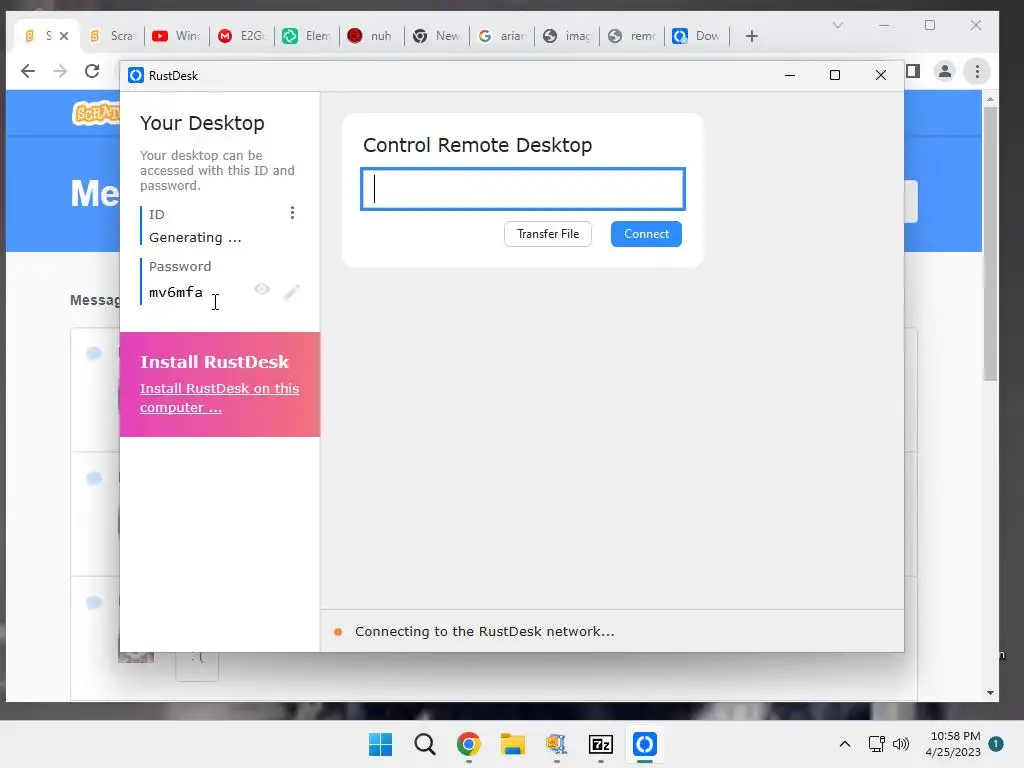The height and width of the screenshot is (768, 1024).
Task: Open Chrome from the taskbar
Action: tap(468, 744)
